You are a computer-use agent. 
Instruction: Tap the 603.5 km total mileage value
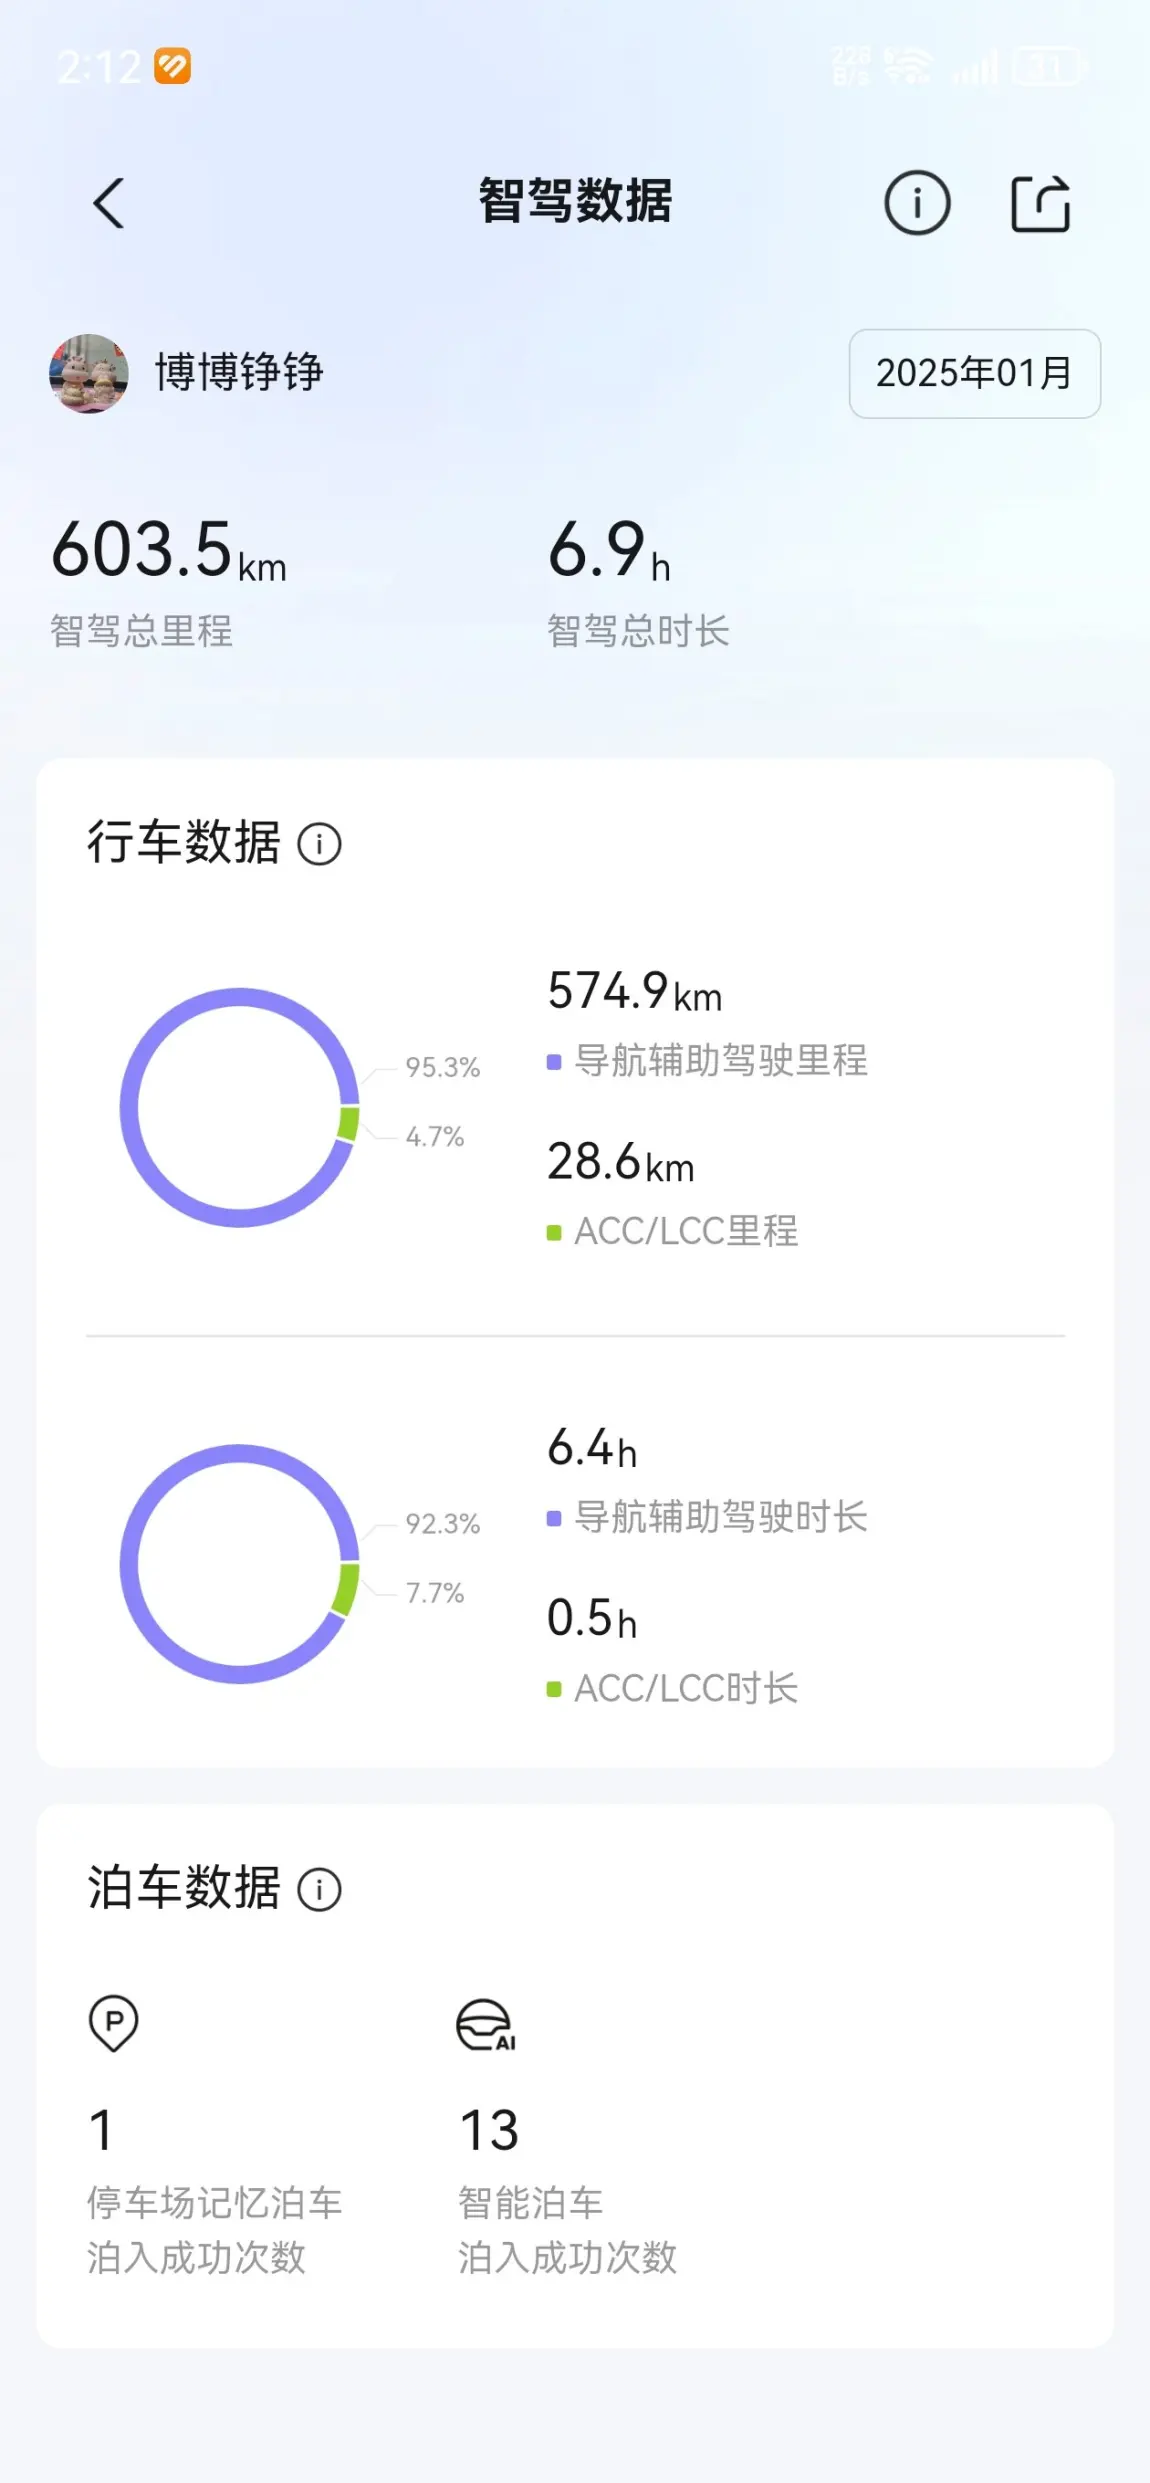click(169, 550)
